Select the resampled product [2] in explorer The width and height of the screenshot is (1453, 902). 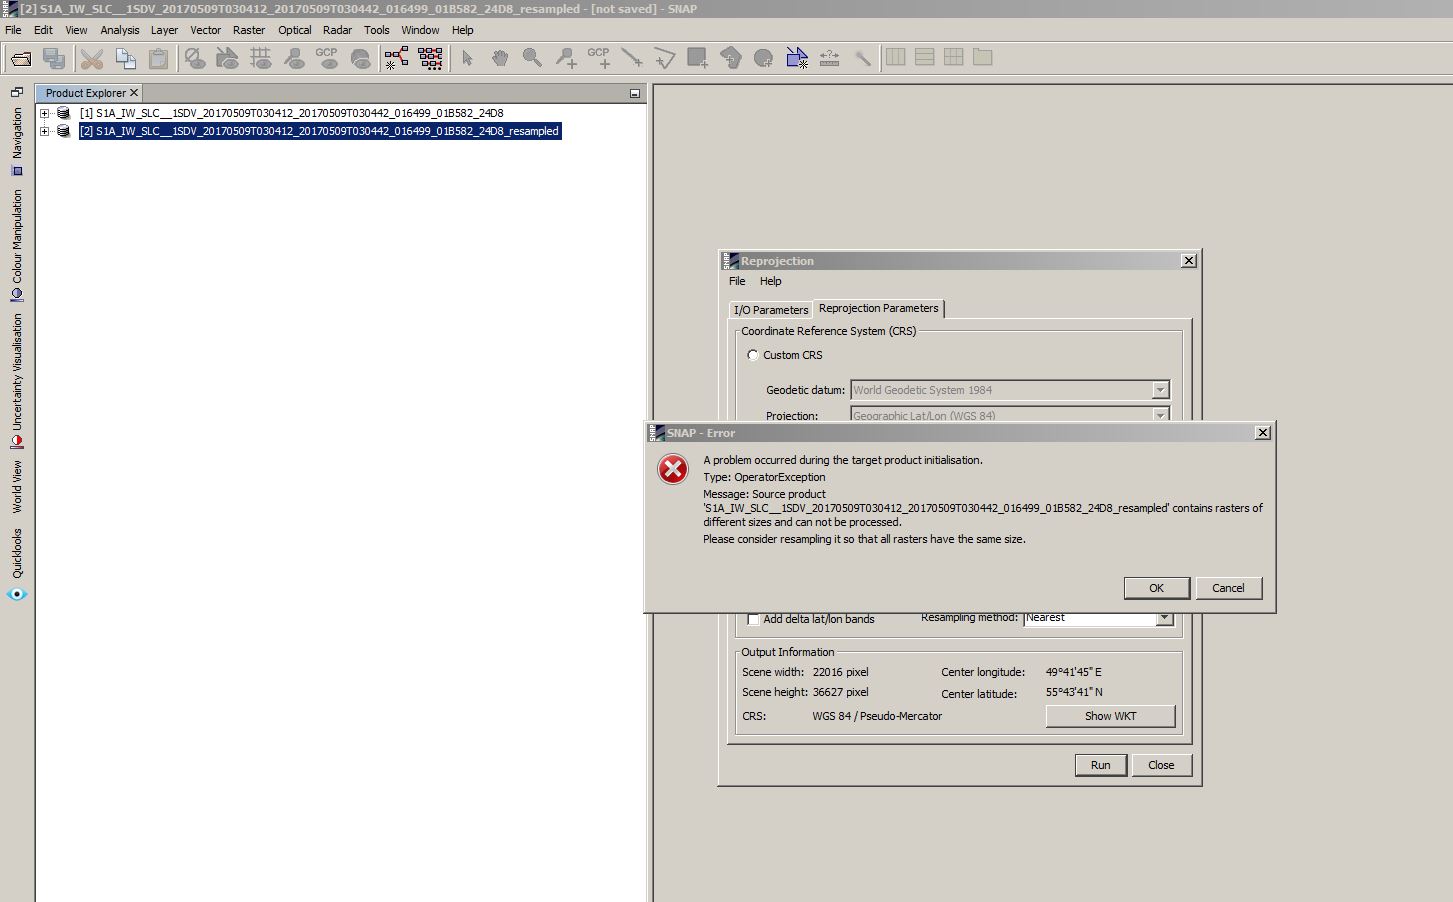(320, 132)
